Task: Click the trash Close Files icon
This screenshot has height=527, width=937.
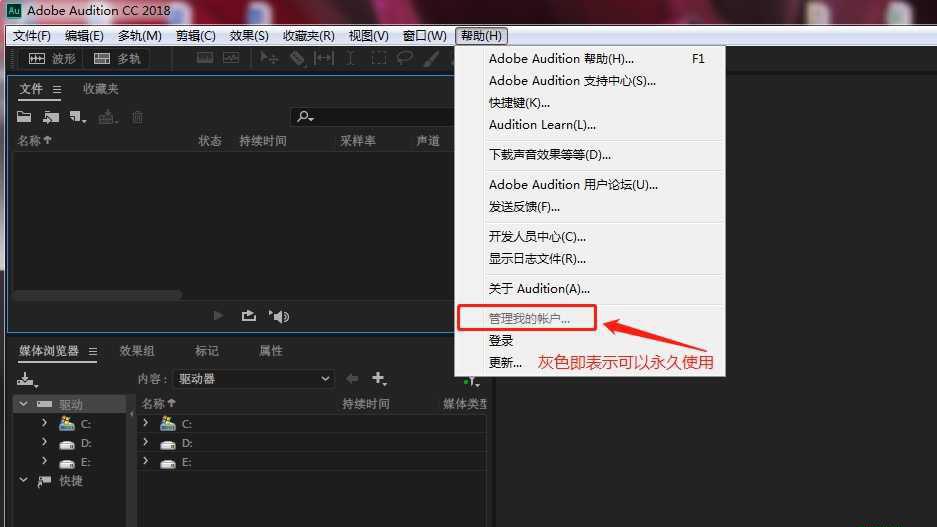Action: point(137,117)
